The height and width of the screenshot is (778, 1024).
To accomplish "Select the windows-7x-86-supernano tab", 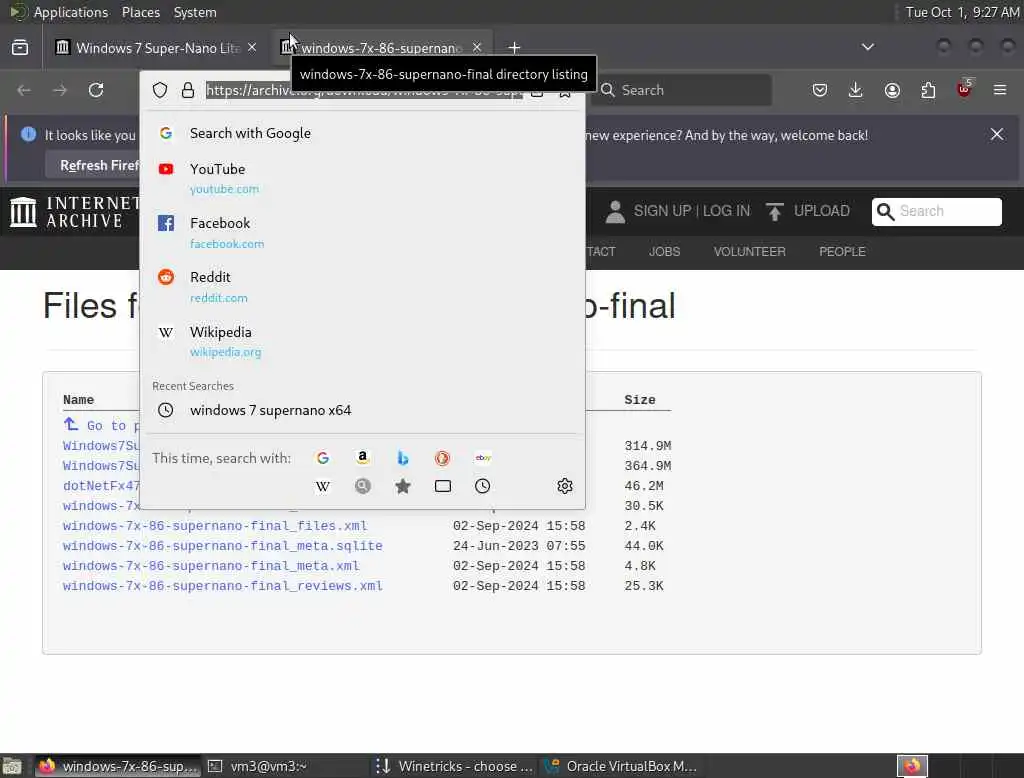I will 381,48.
